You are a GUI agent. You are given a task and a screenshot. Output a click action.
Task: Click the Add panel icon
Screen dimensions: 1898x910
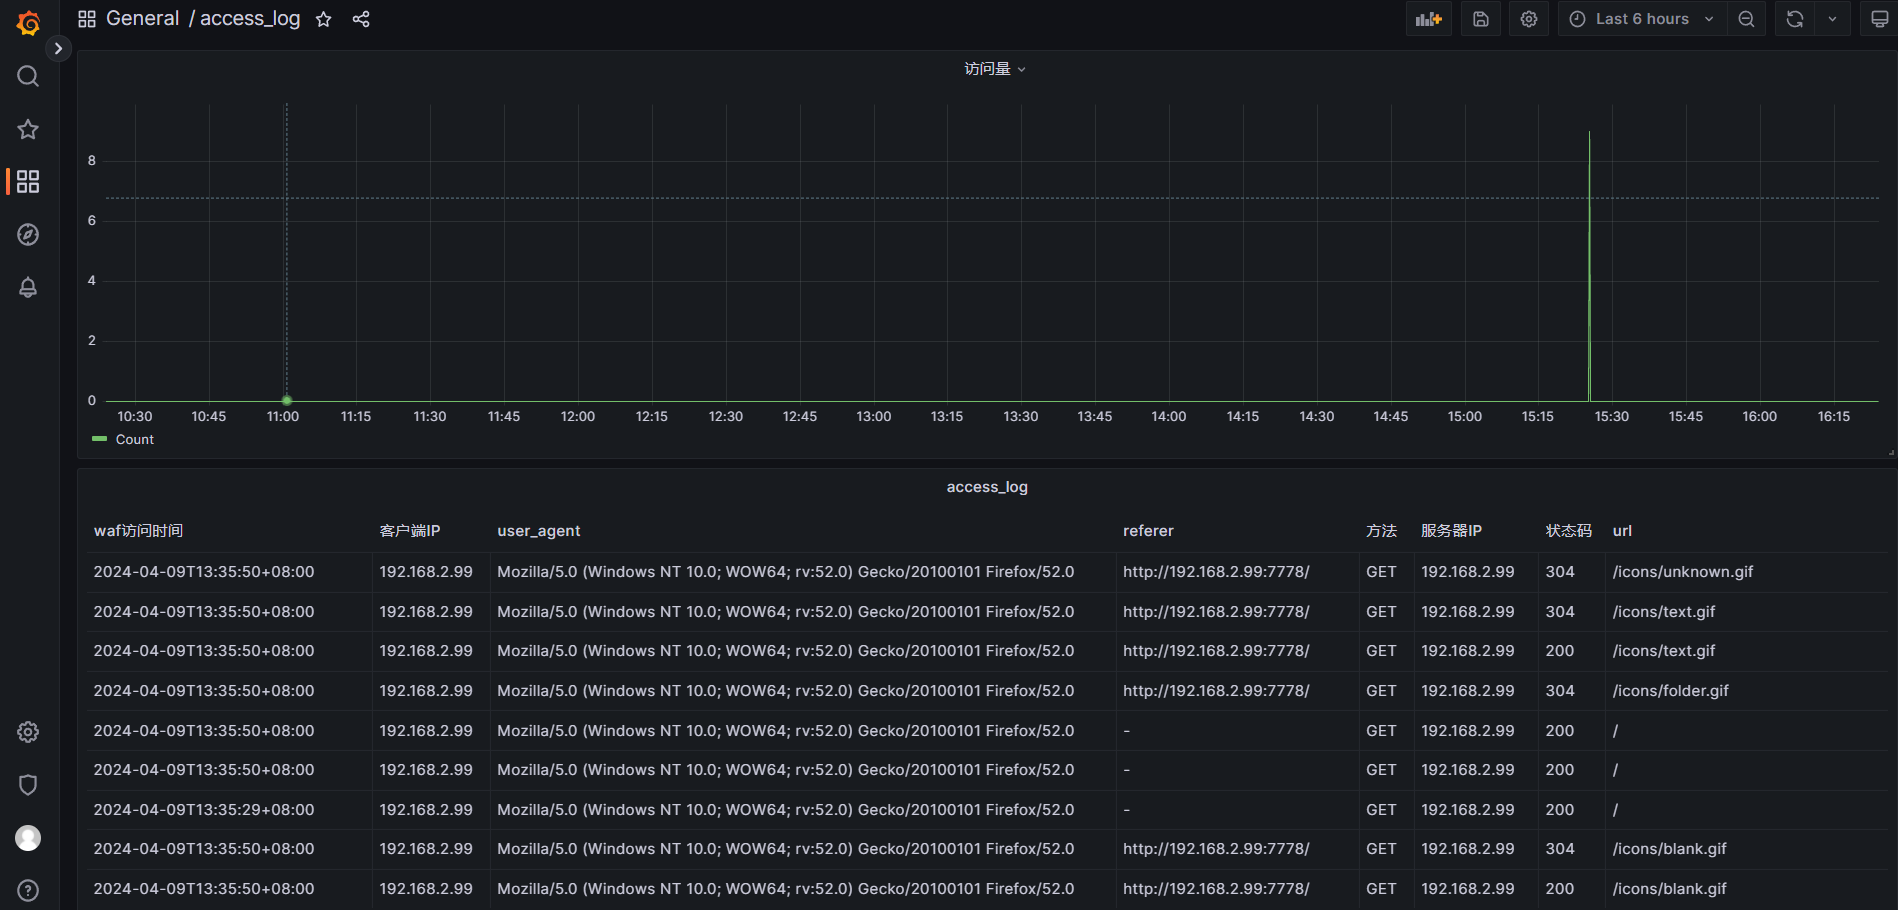pos(1429,19)
